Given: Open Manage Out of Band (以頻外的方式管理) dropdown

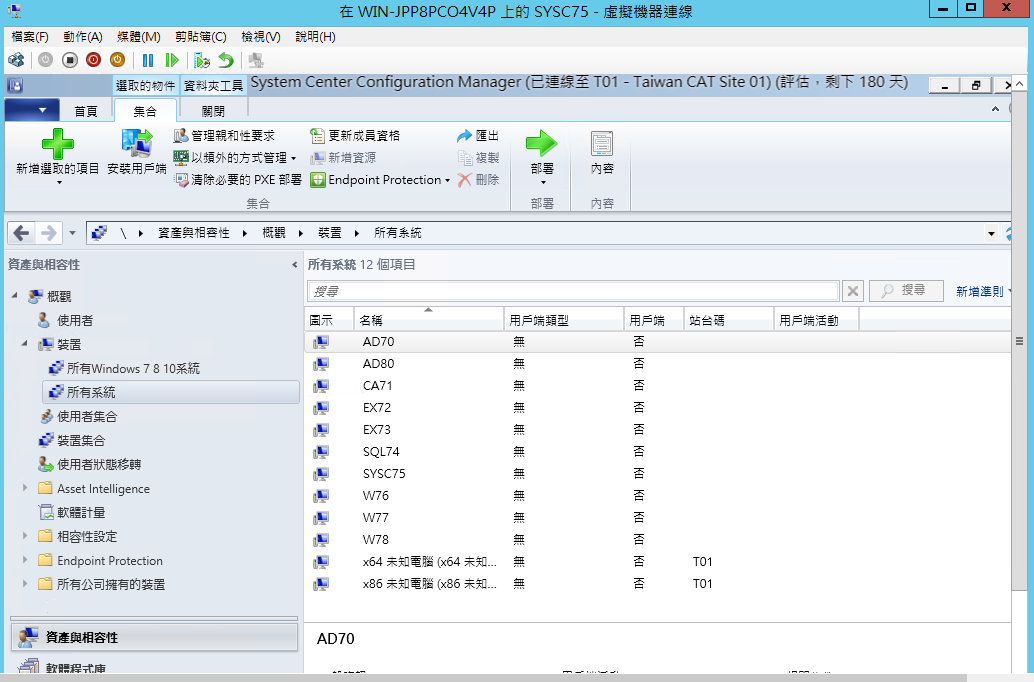Looking at the screenshot, I should click(x=235, y=158).
